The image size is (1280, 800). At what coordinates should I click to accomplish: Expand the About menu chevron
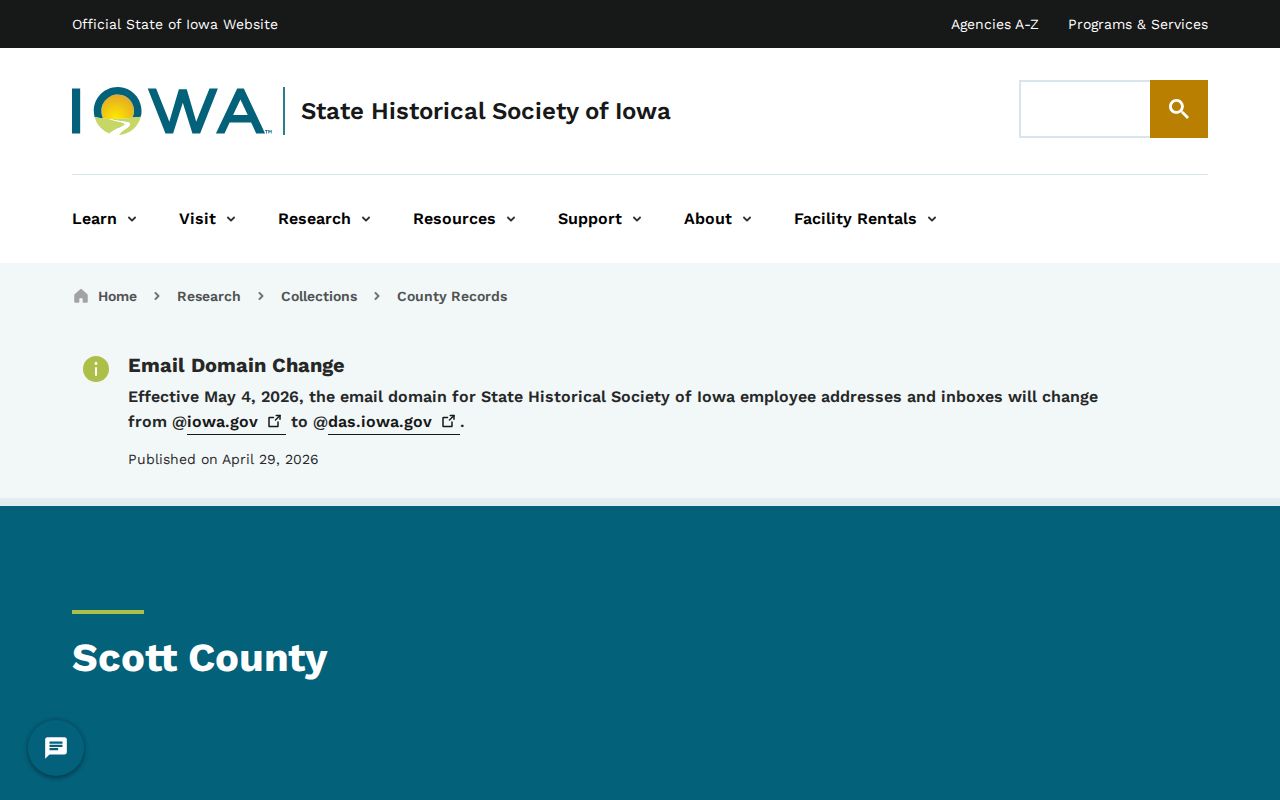click(x=747, y=219)
